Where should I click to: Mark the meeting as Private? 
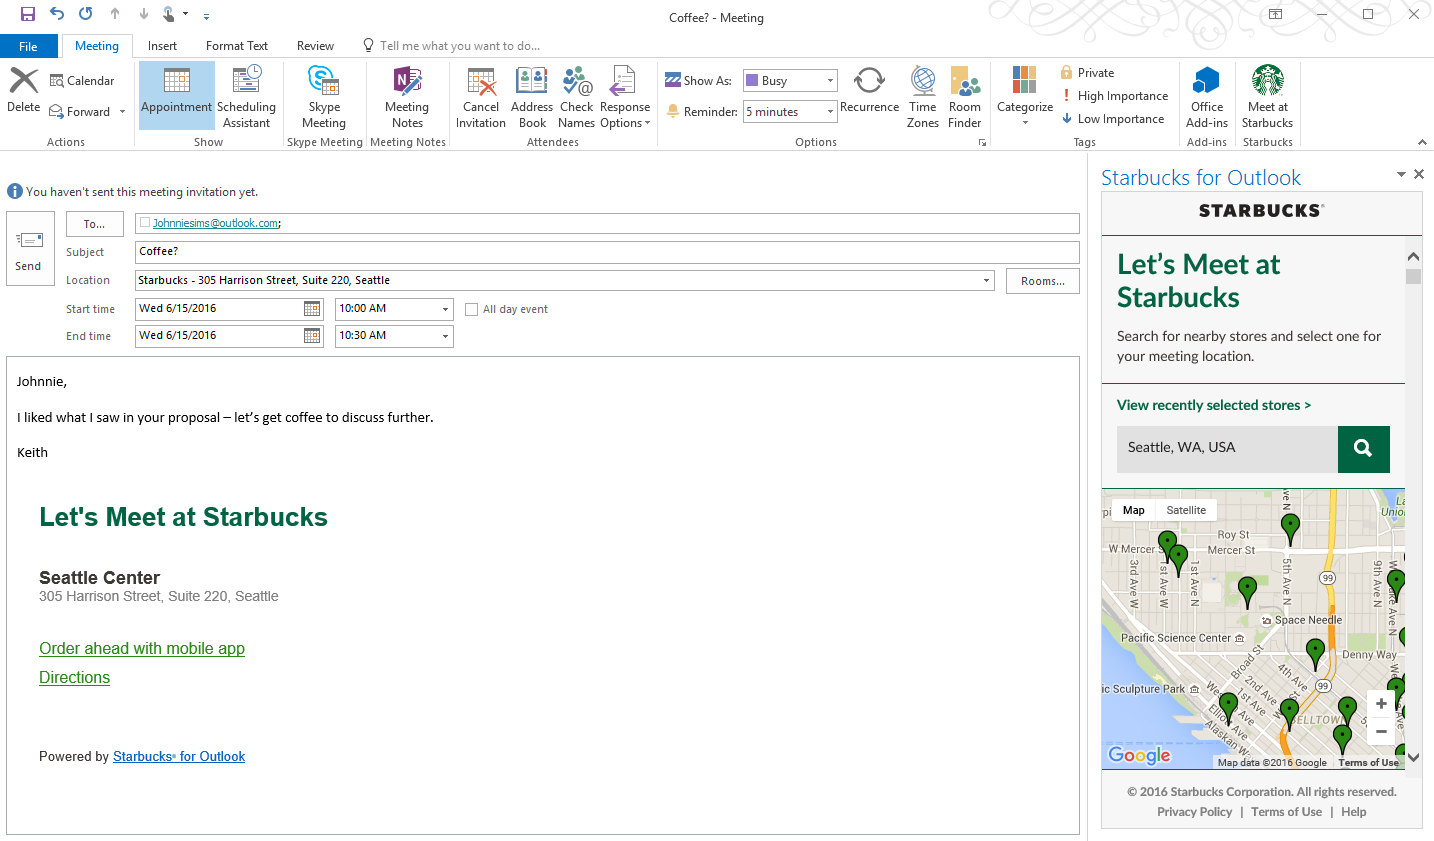coord(1087,73)
